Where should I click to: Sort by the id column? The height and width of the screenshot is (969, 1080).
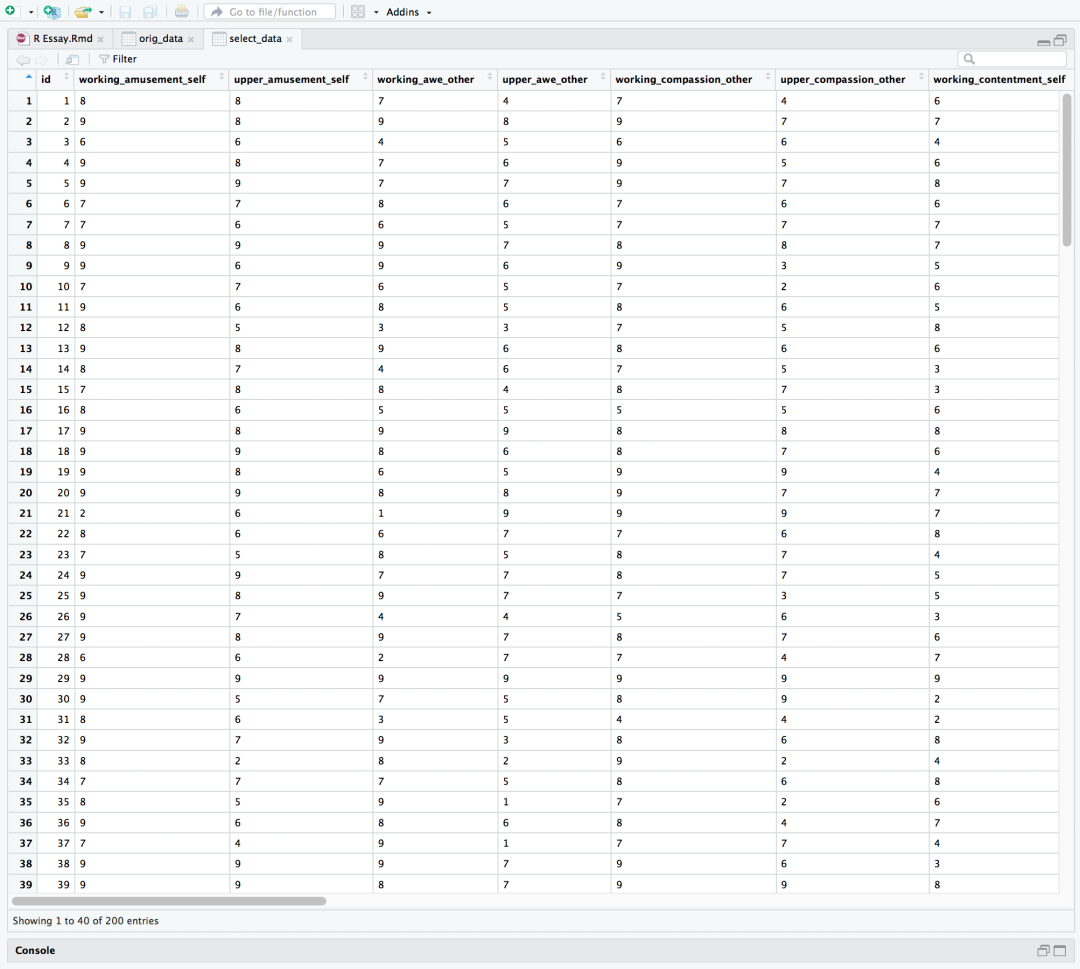(55, 79)
